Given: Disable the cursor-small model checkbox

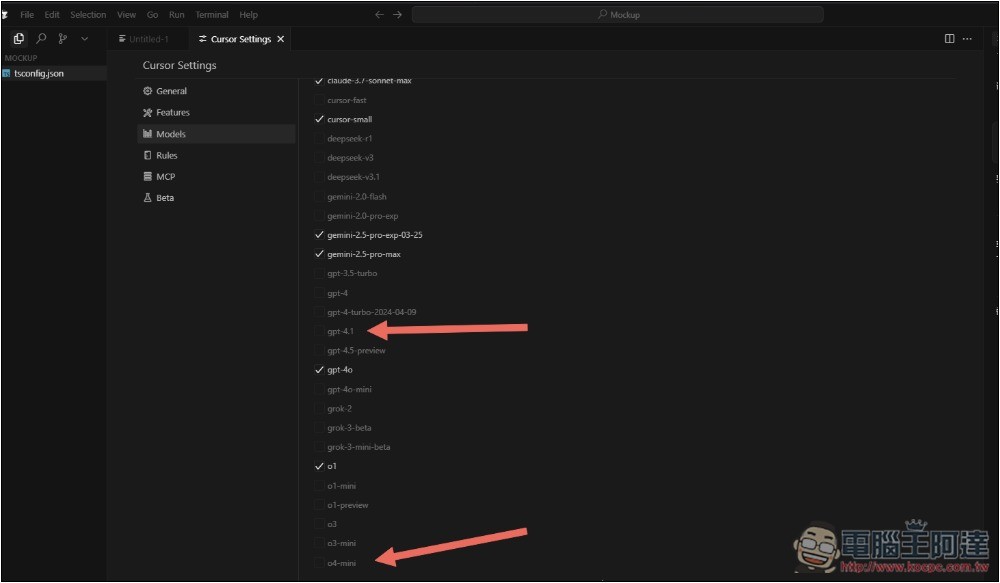Looking at the screenshot, I should click(319, 119).
